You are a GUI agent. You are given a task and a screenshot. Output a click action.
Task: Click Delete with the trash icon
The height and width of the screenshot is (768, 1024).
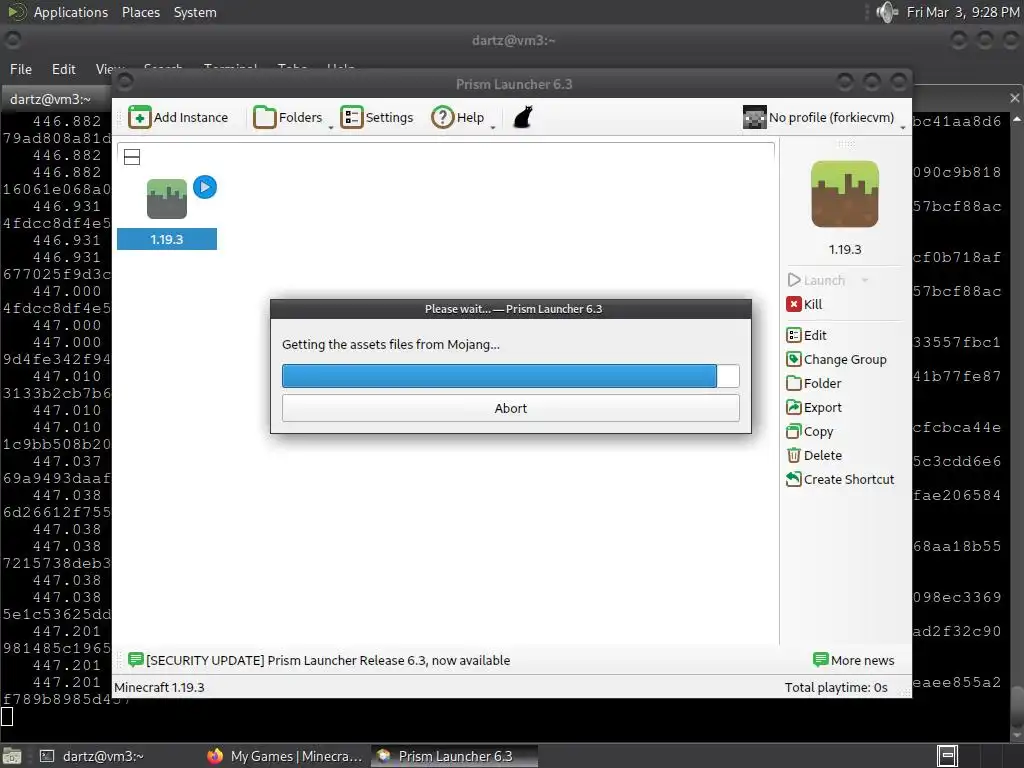point(814,455)
